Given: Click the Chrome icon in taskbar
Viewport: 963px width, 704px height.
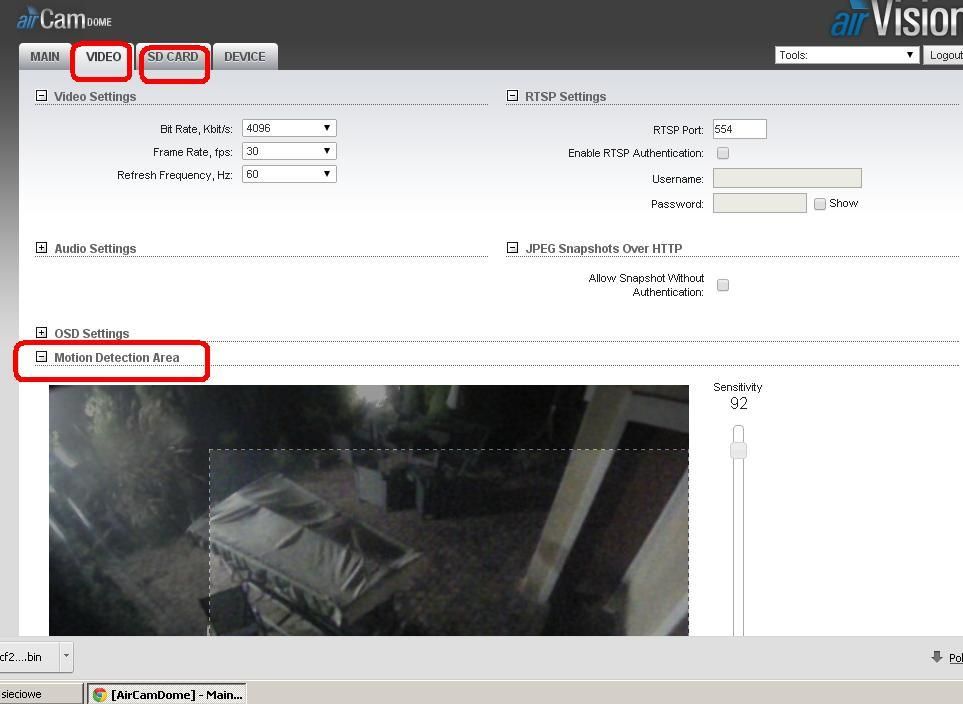Looking at the screenshot, I should pyautogui.click(x=100, y=694).
